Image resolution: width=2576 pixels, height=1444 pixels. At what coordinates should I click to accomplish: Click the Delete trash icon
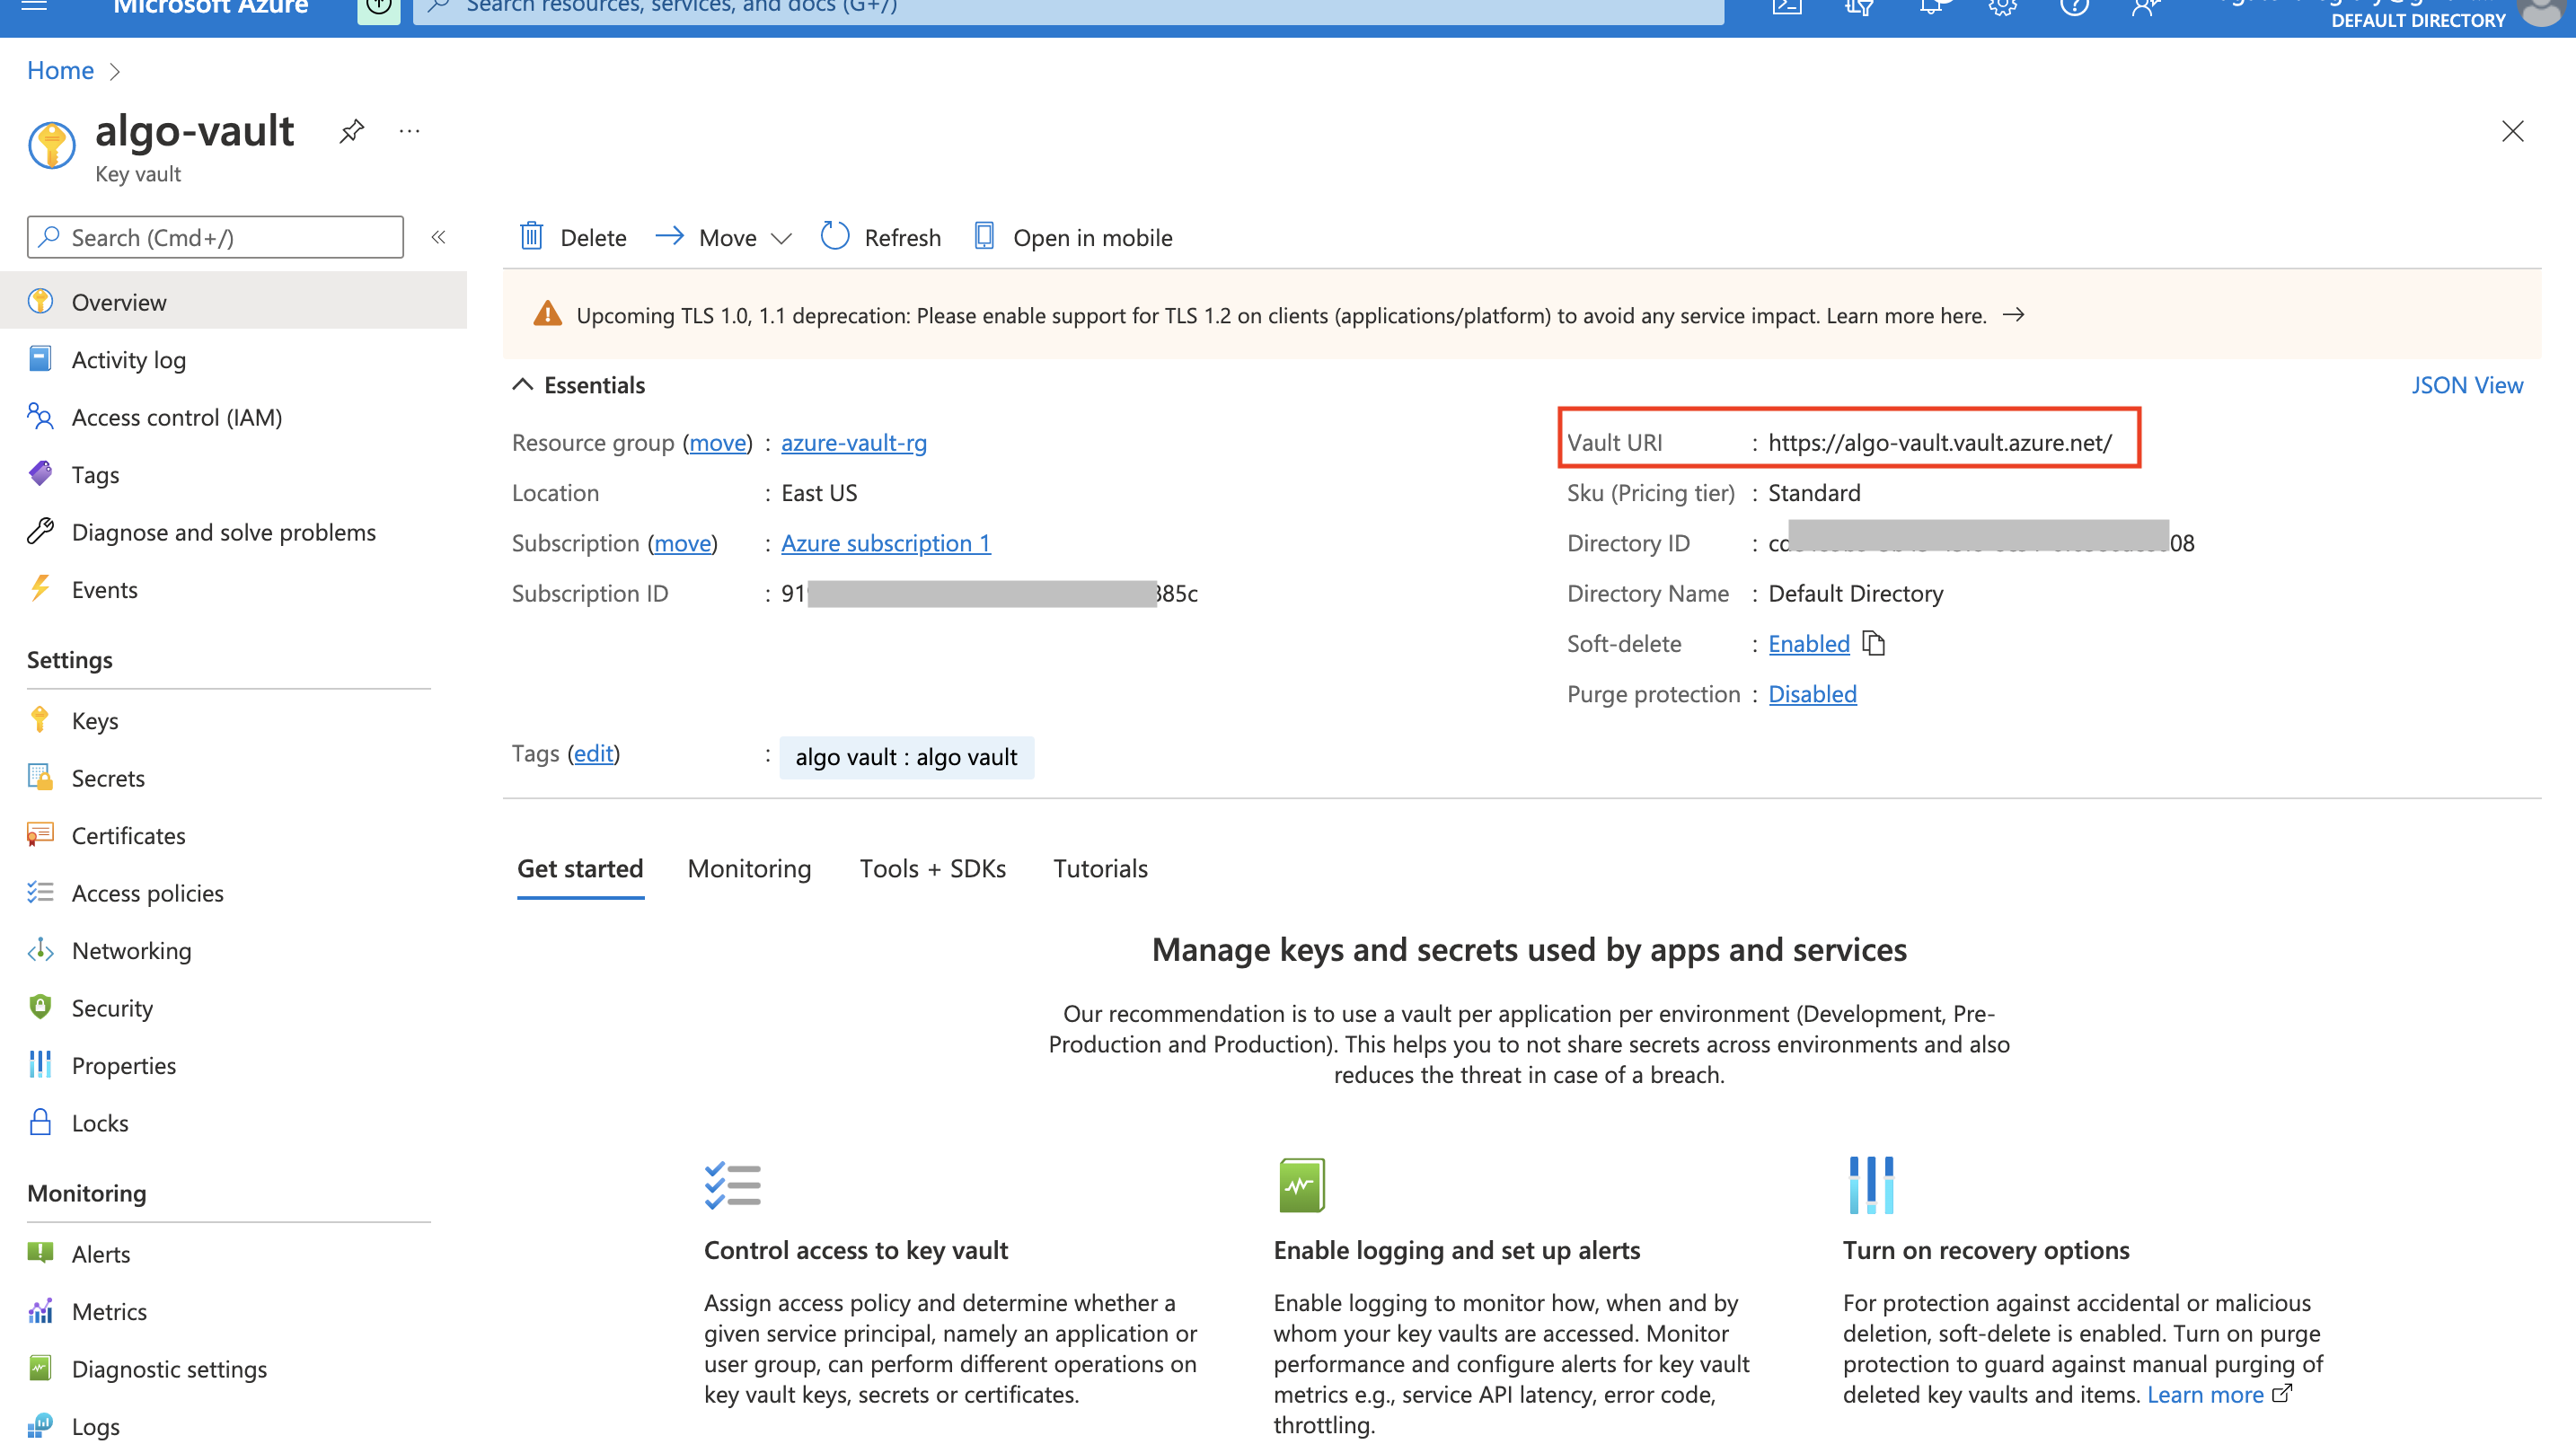click(x=531, y=237)
